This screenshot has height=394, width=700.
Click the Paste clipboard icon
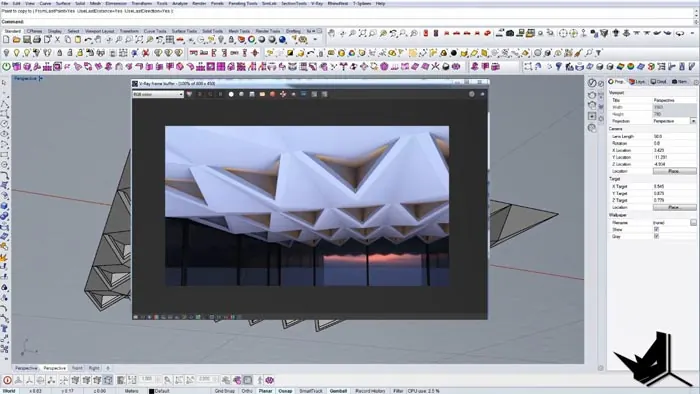tap(78, 40)
